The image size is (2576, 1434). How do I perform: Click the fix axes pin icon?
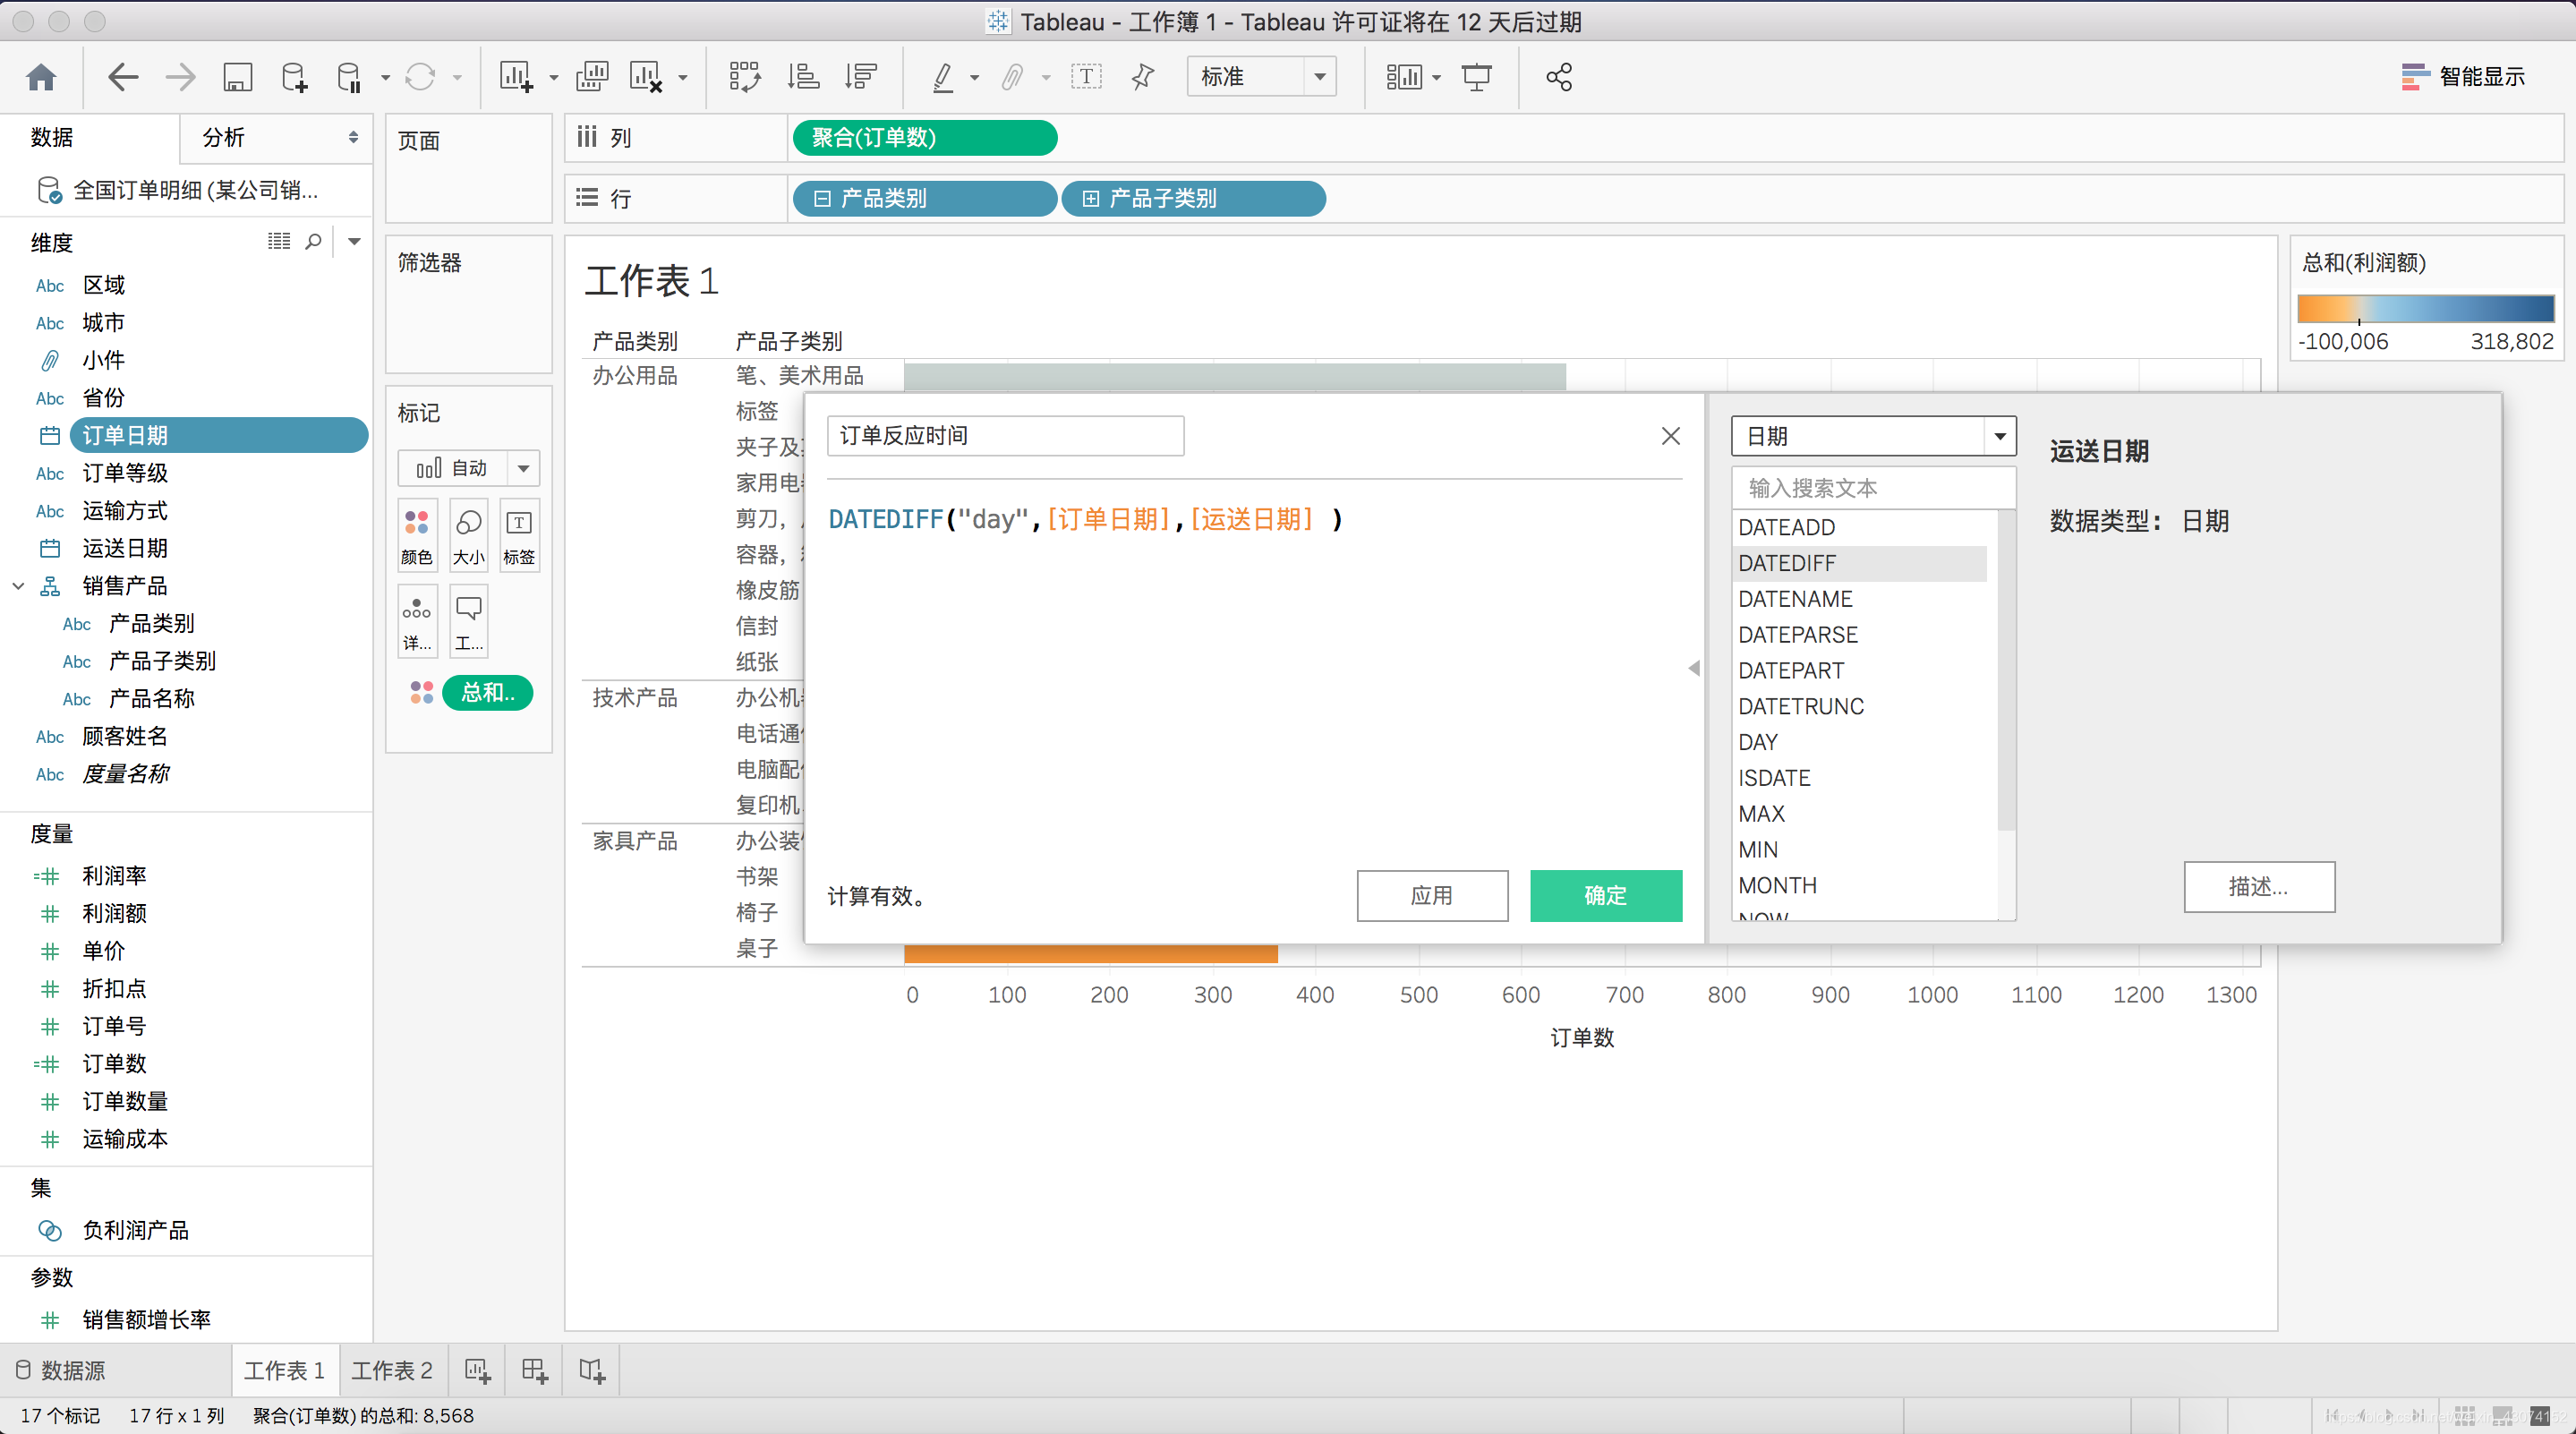pos(1143,77)
